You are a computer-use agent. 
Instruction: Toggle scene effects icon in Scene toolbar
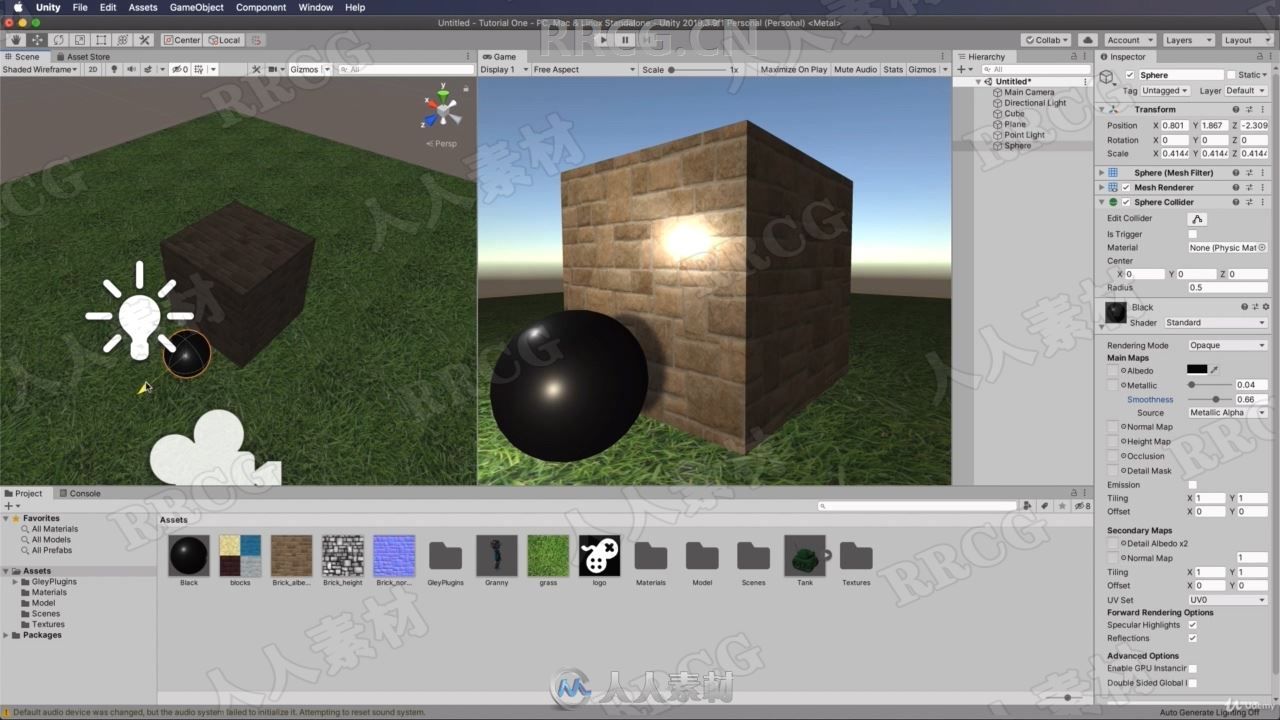[x=148, y=70]
